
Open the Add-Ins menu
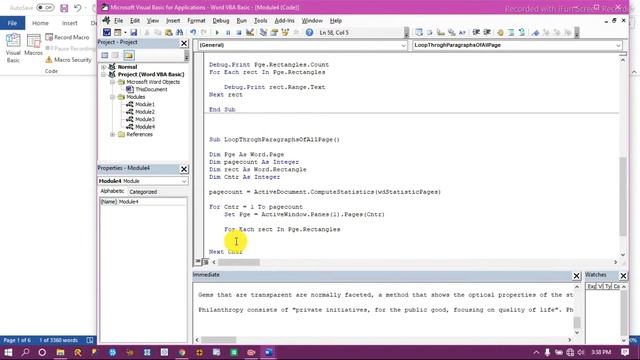[284, 20]
